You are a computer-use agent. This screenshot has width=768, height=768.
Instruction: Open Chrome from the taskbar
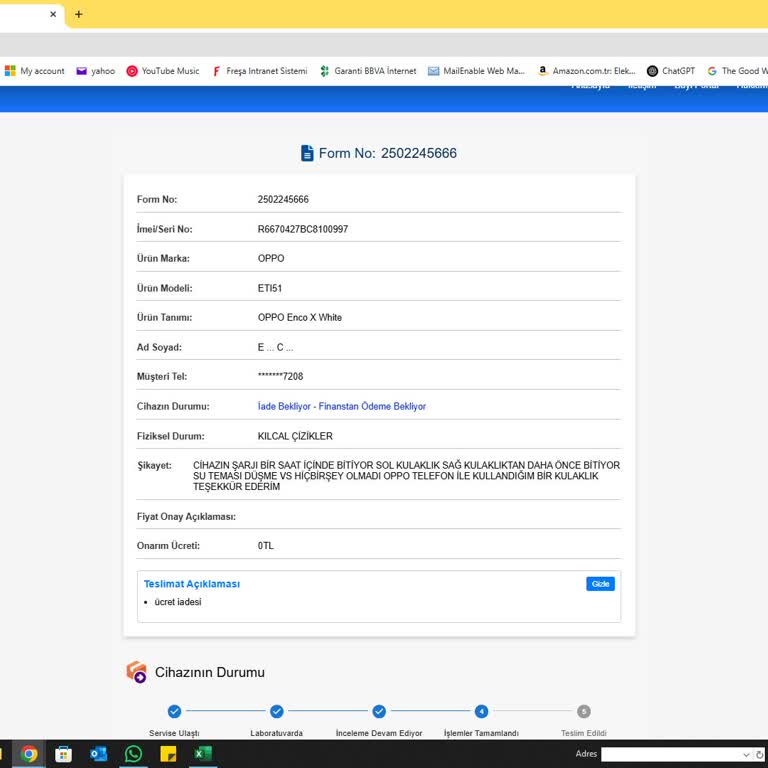click(29, 754)
